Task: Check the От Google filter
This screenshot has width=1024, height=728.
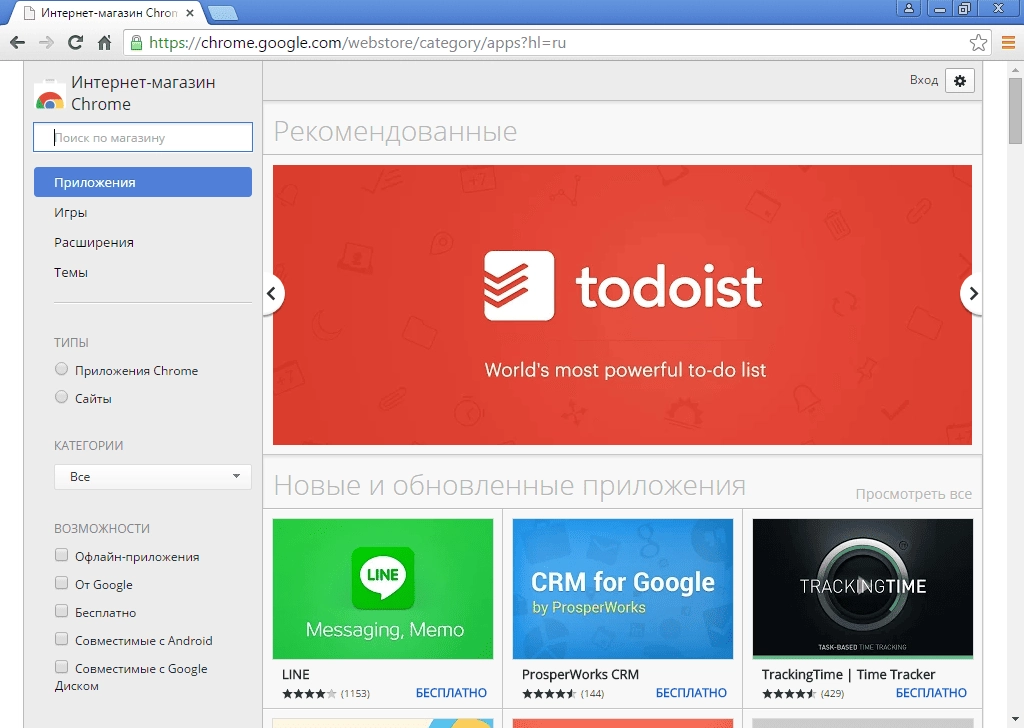Action: (x=61, y=583)
